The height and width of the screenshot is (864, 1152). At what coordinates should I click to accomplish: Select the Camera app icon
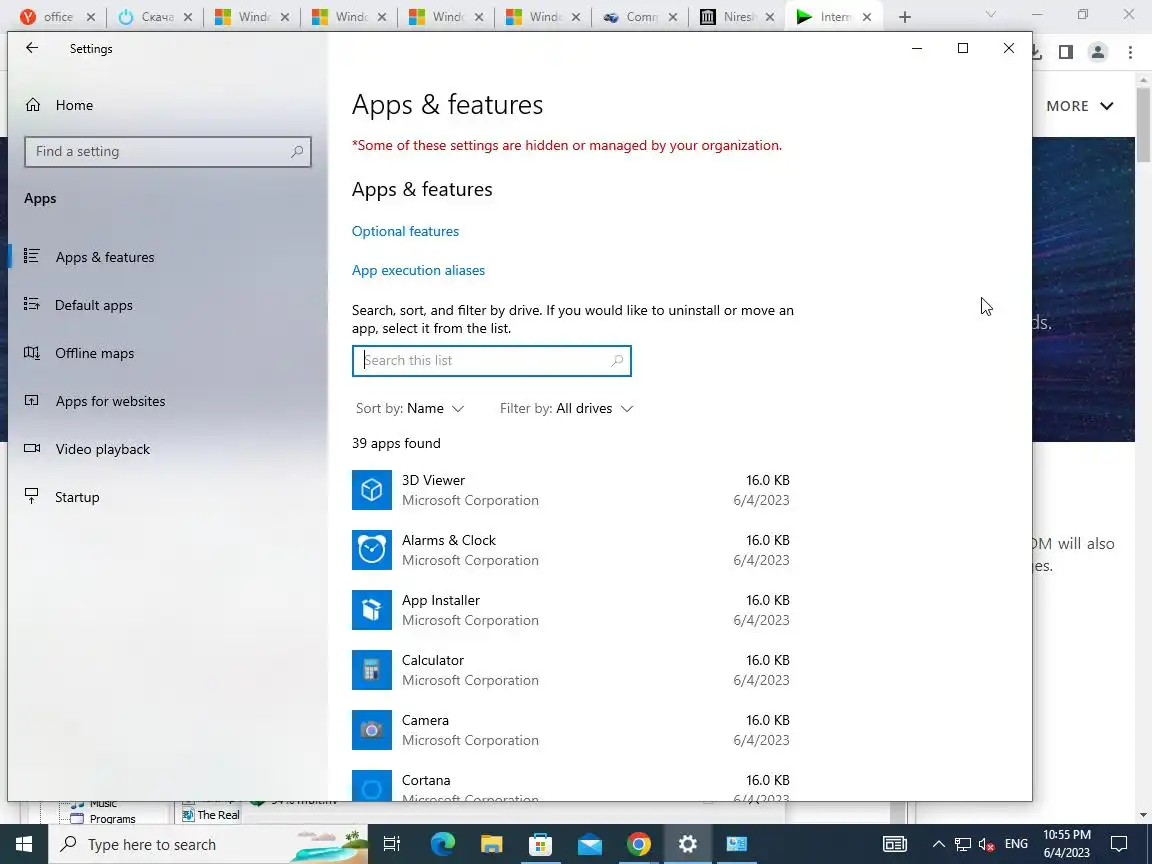click(372, 730)
